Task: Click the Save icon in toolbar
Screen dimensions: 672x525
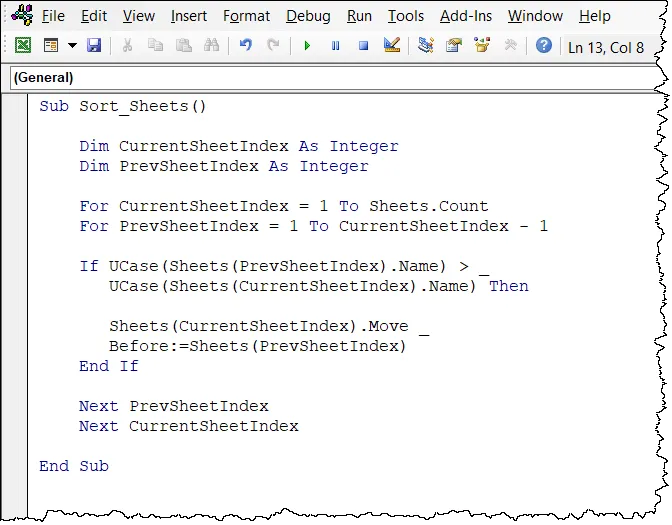Action: point(94,46)
